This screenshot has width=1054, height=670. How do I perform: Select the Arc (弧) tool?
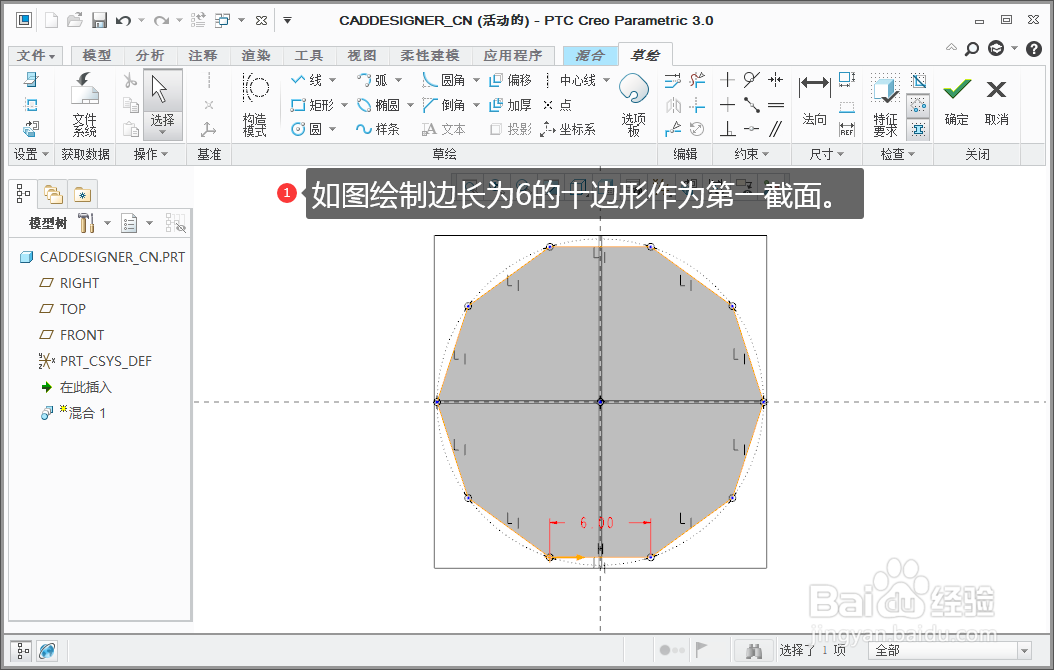point(372,80)
